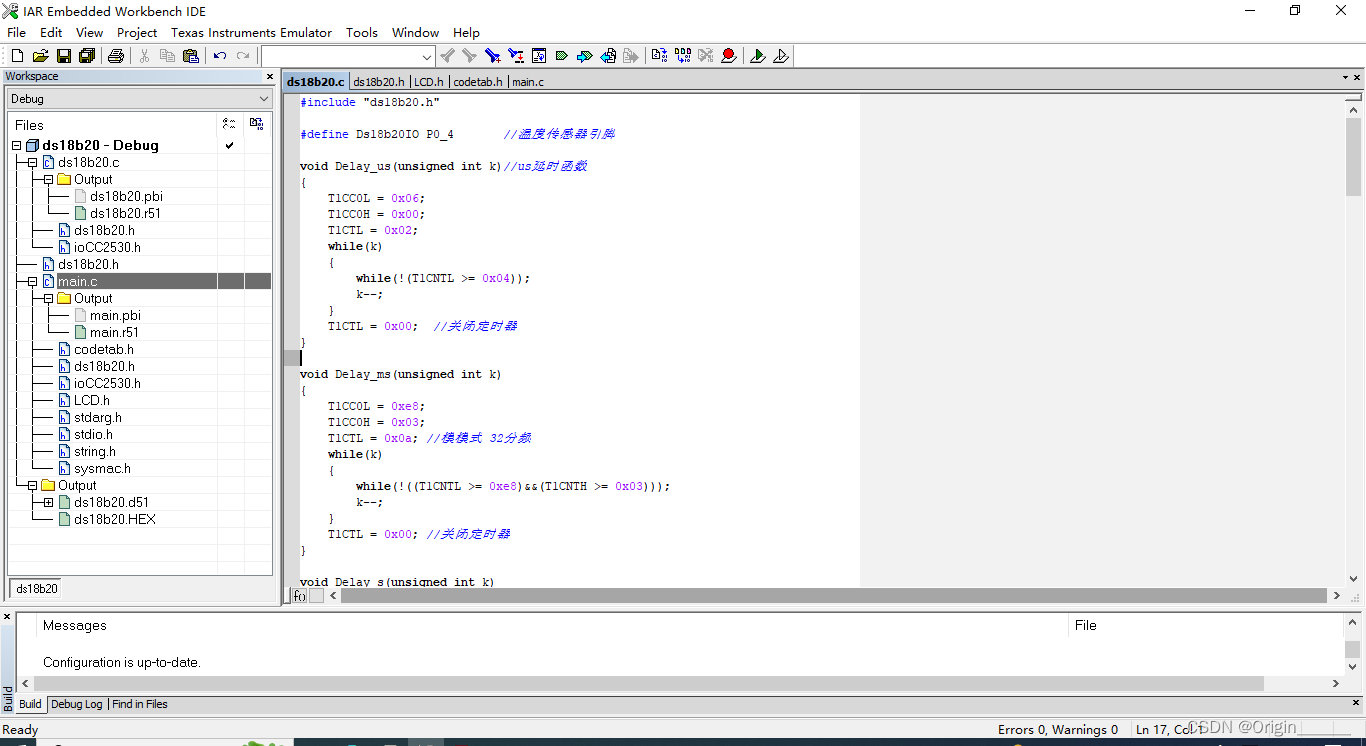This screenshot has width=1366, height=746.
Task: Open the Debug configuration dropdown
Action: pos(140,99)
